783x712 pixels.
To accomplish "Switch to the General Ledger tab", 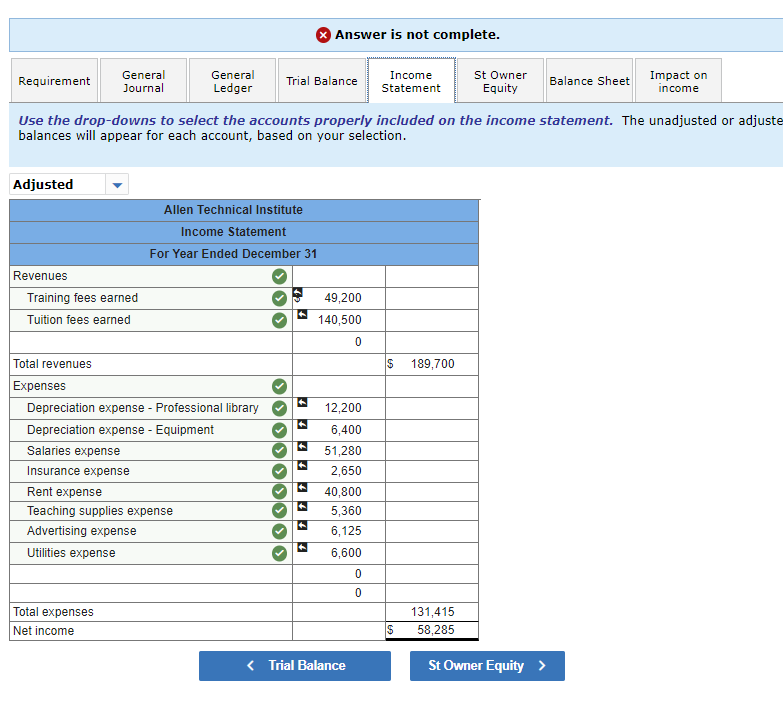I will point(233,81).
